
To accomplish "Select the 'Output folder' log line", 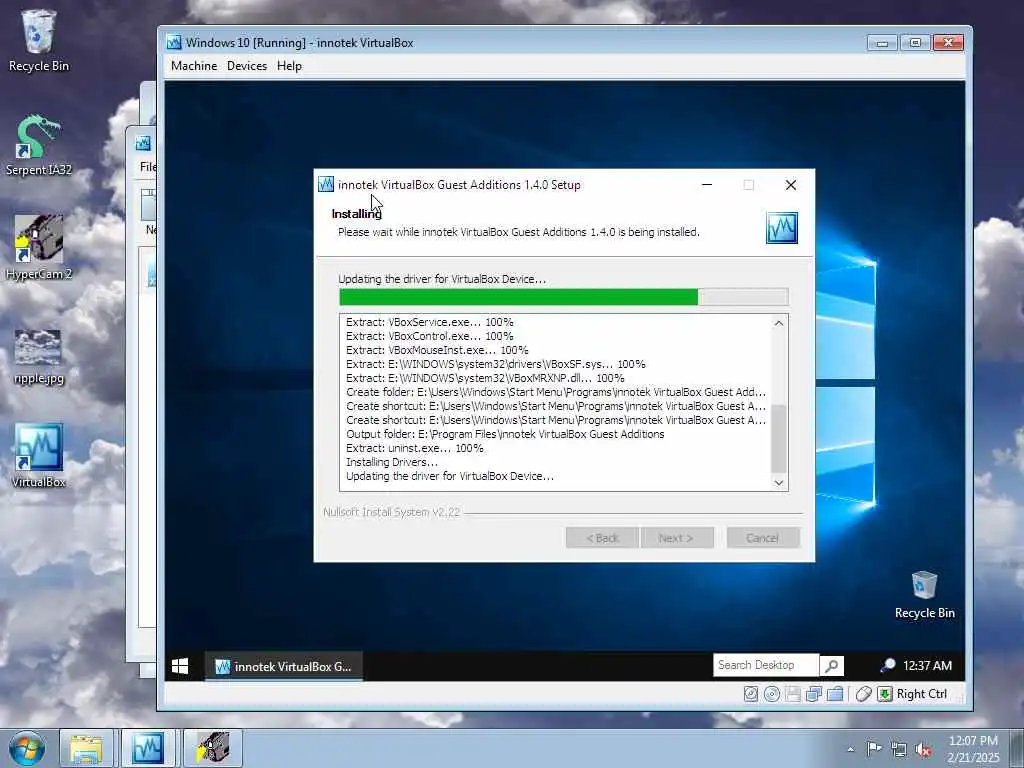I will point(505,434).
